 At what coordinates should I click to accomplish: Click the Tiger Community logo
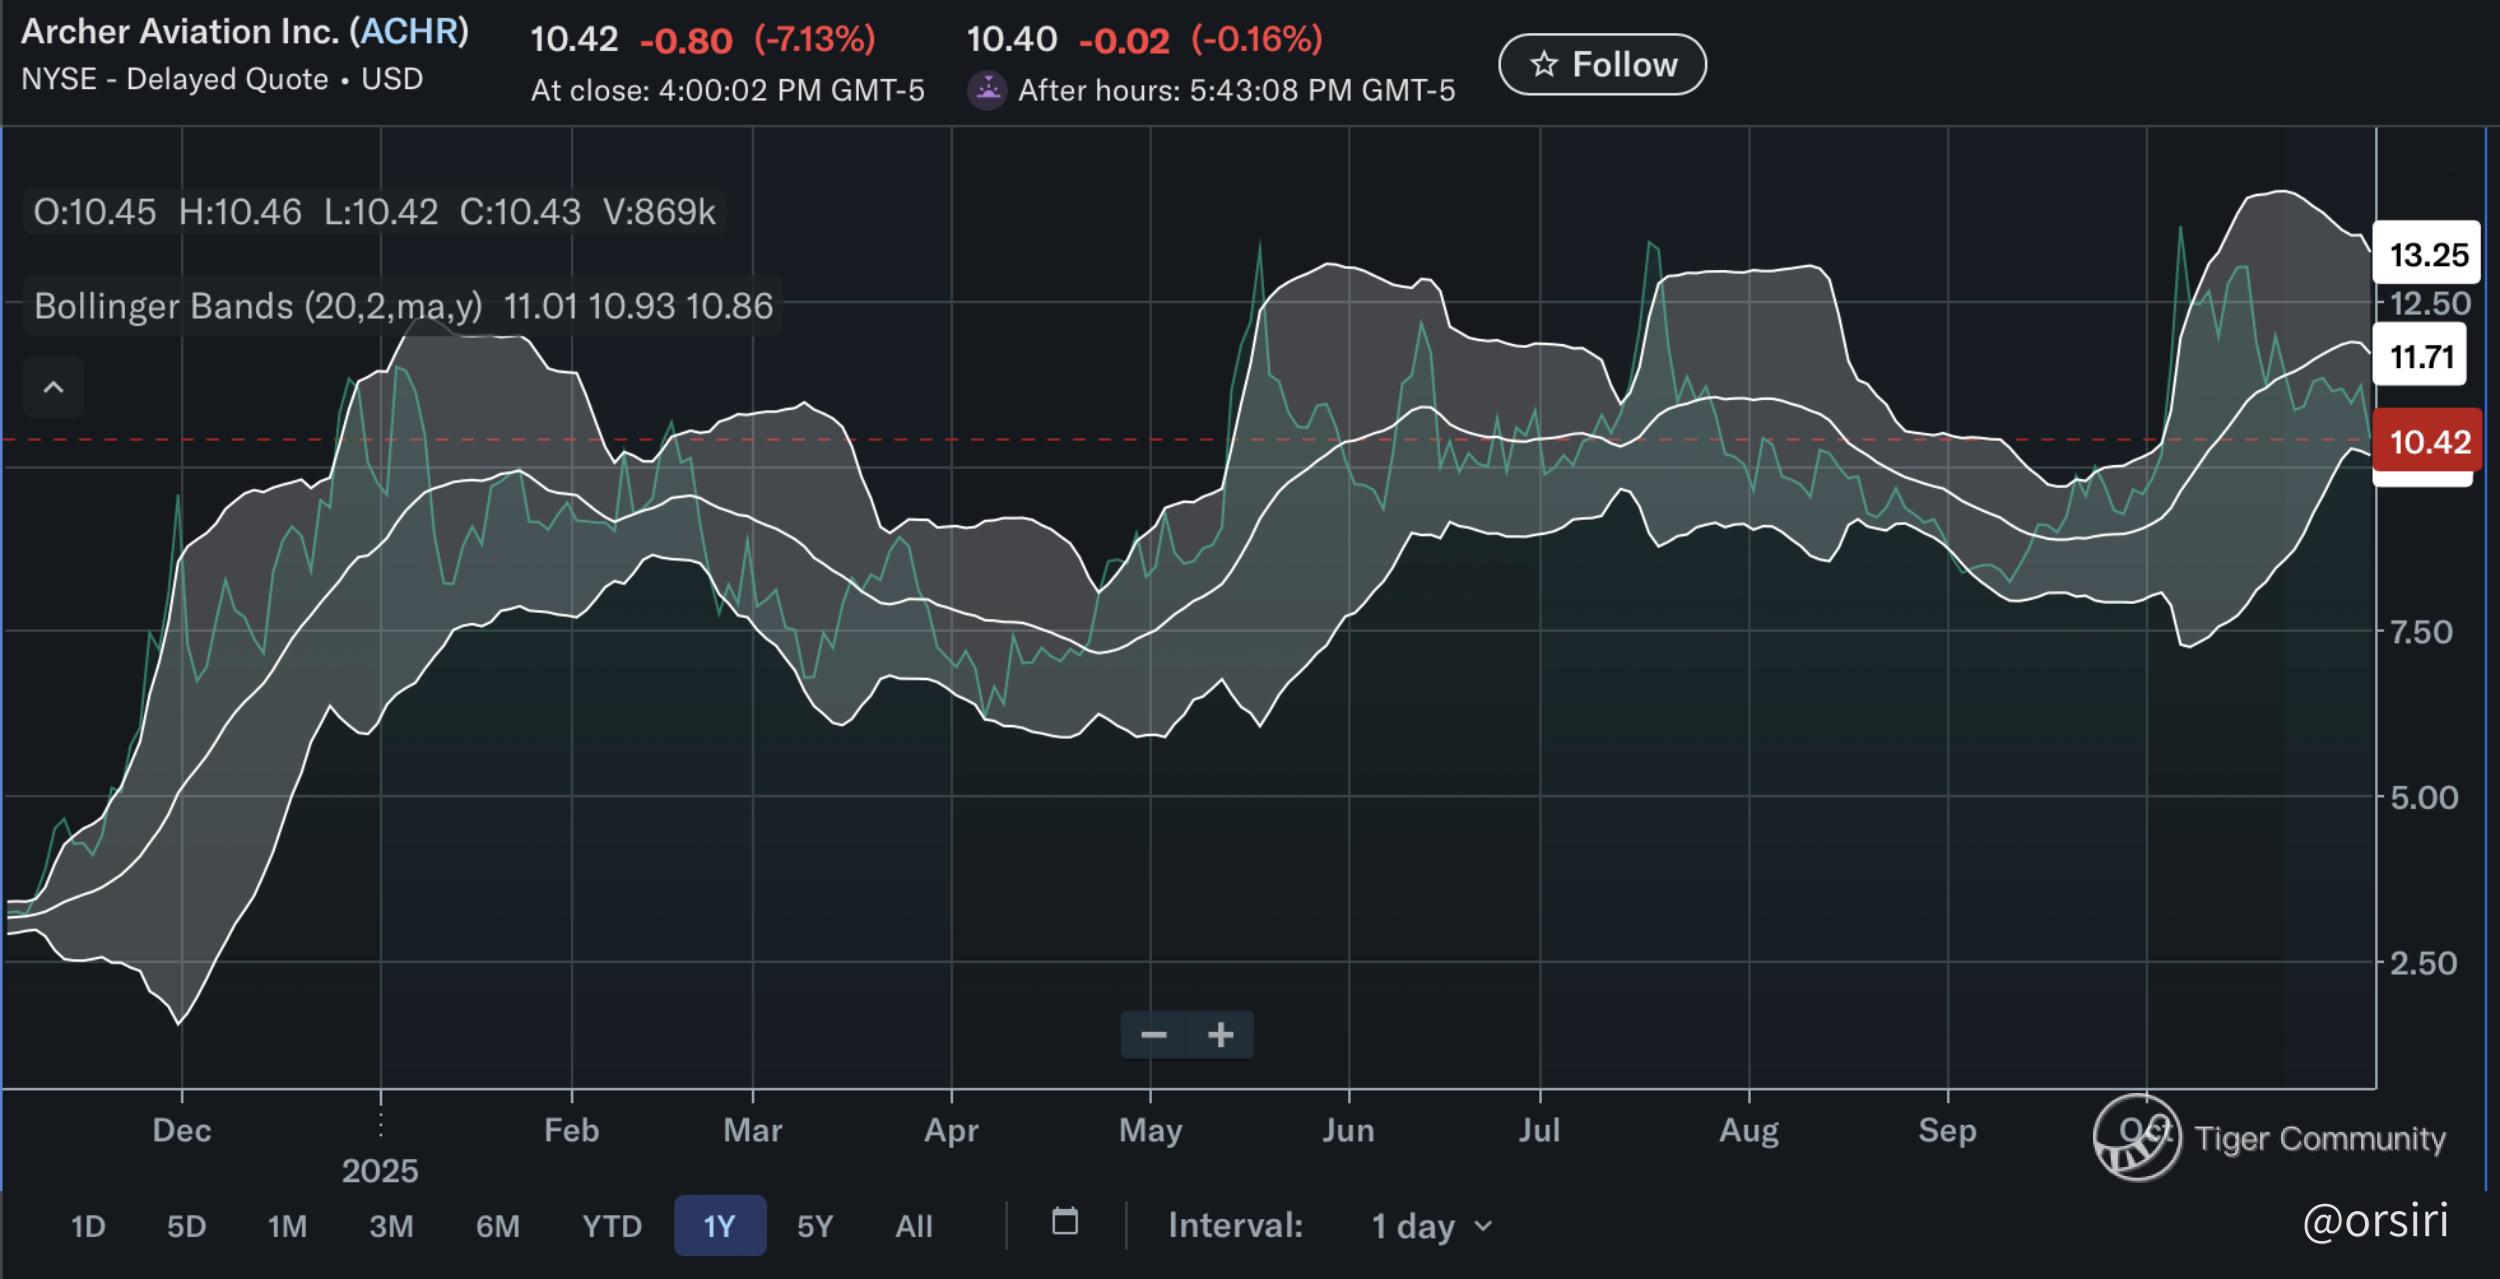pyautogui.click(x=2138, y=1138)
